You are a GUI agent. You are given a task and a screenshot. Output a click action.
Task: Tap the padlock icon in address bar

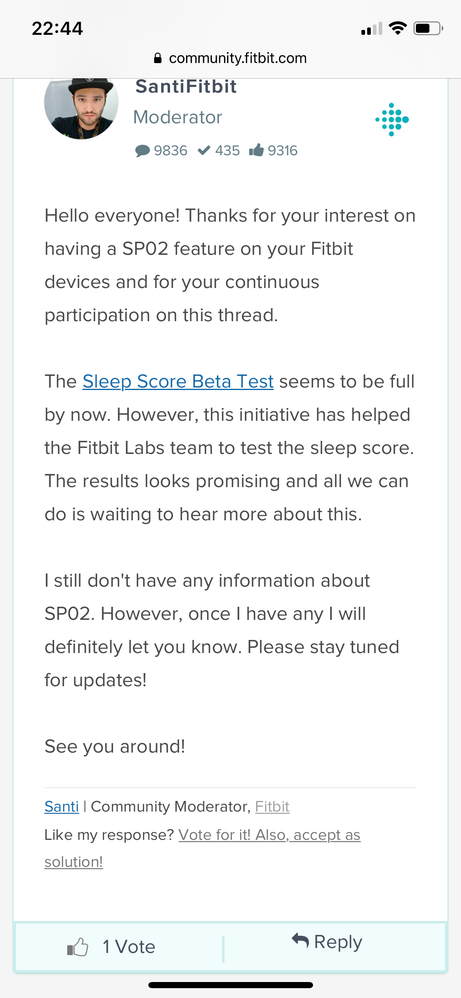pyautogui.click(x=158, y=59)
